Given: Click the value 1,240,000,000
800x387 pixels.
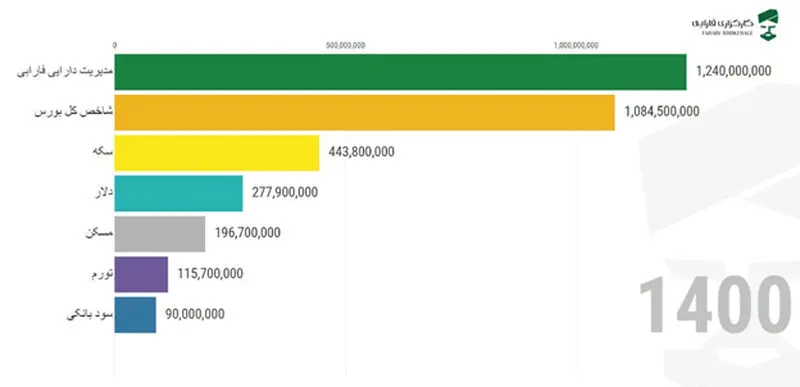Looking at the screenshot, I should click(x=733, y=71).
